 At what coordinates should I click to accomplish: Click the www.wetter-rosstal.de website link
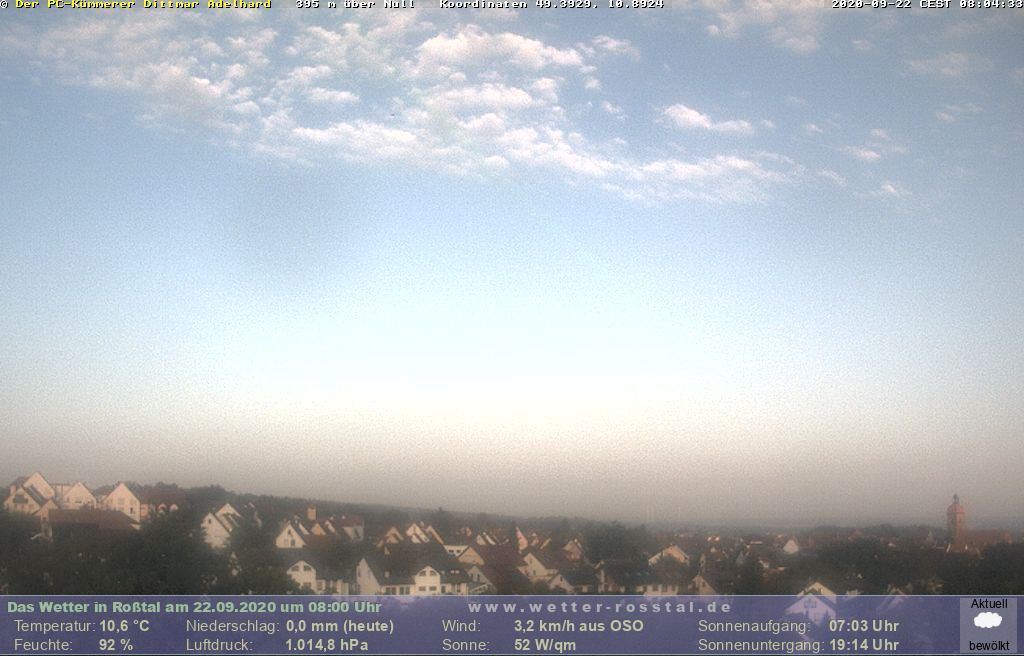point(600,607)
